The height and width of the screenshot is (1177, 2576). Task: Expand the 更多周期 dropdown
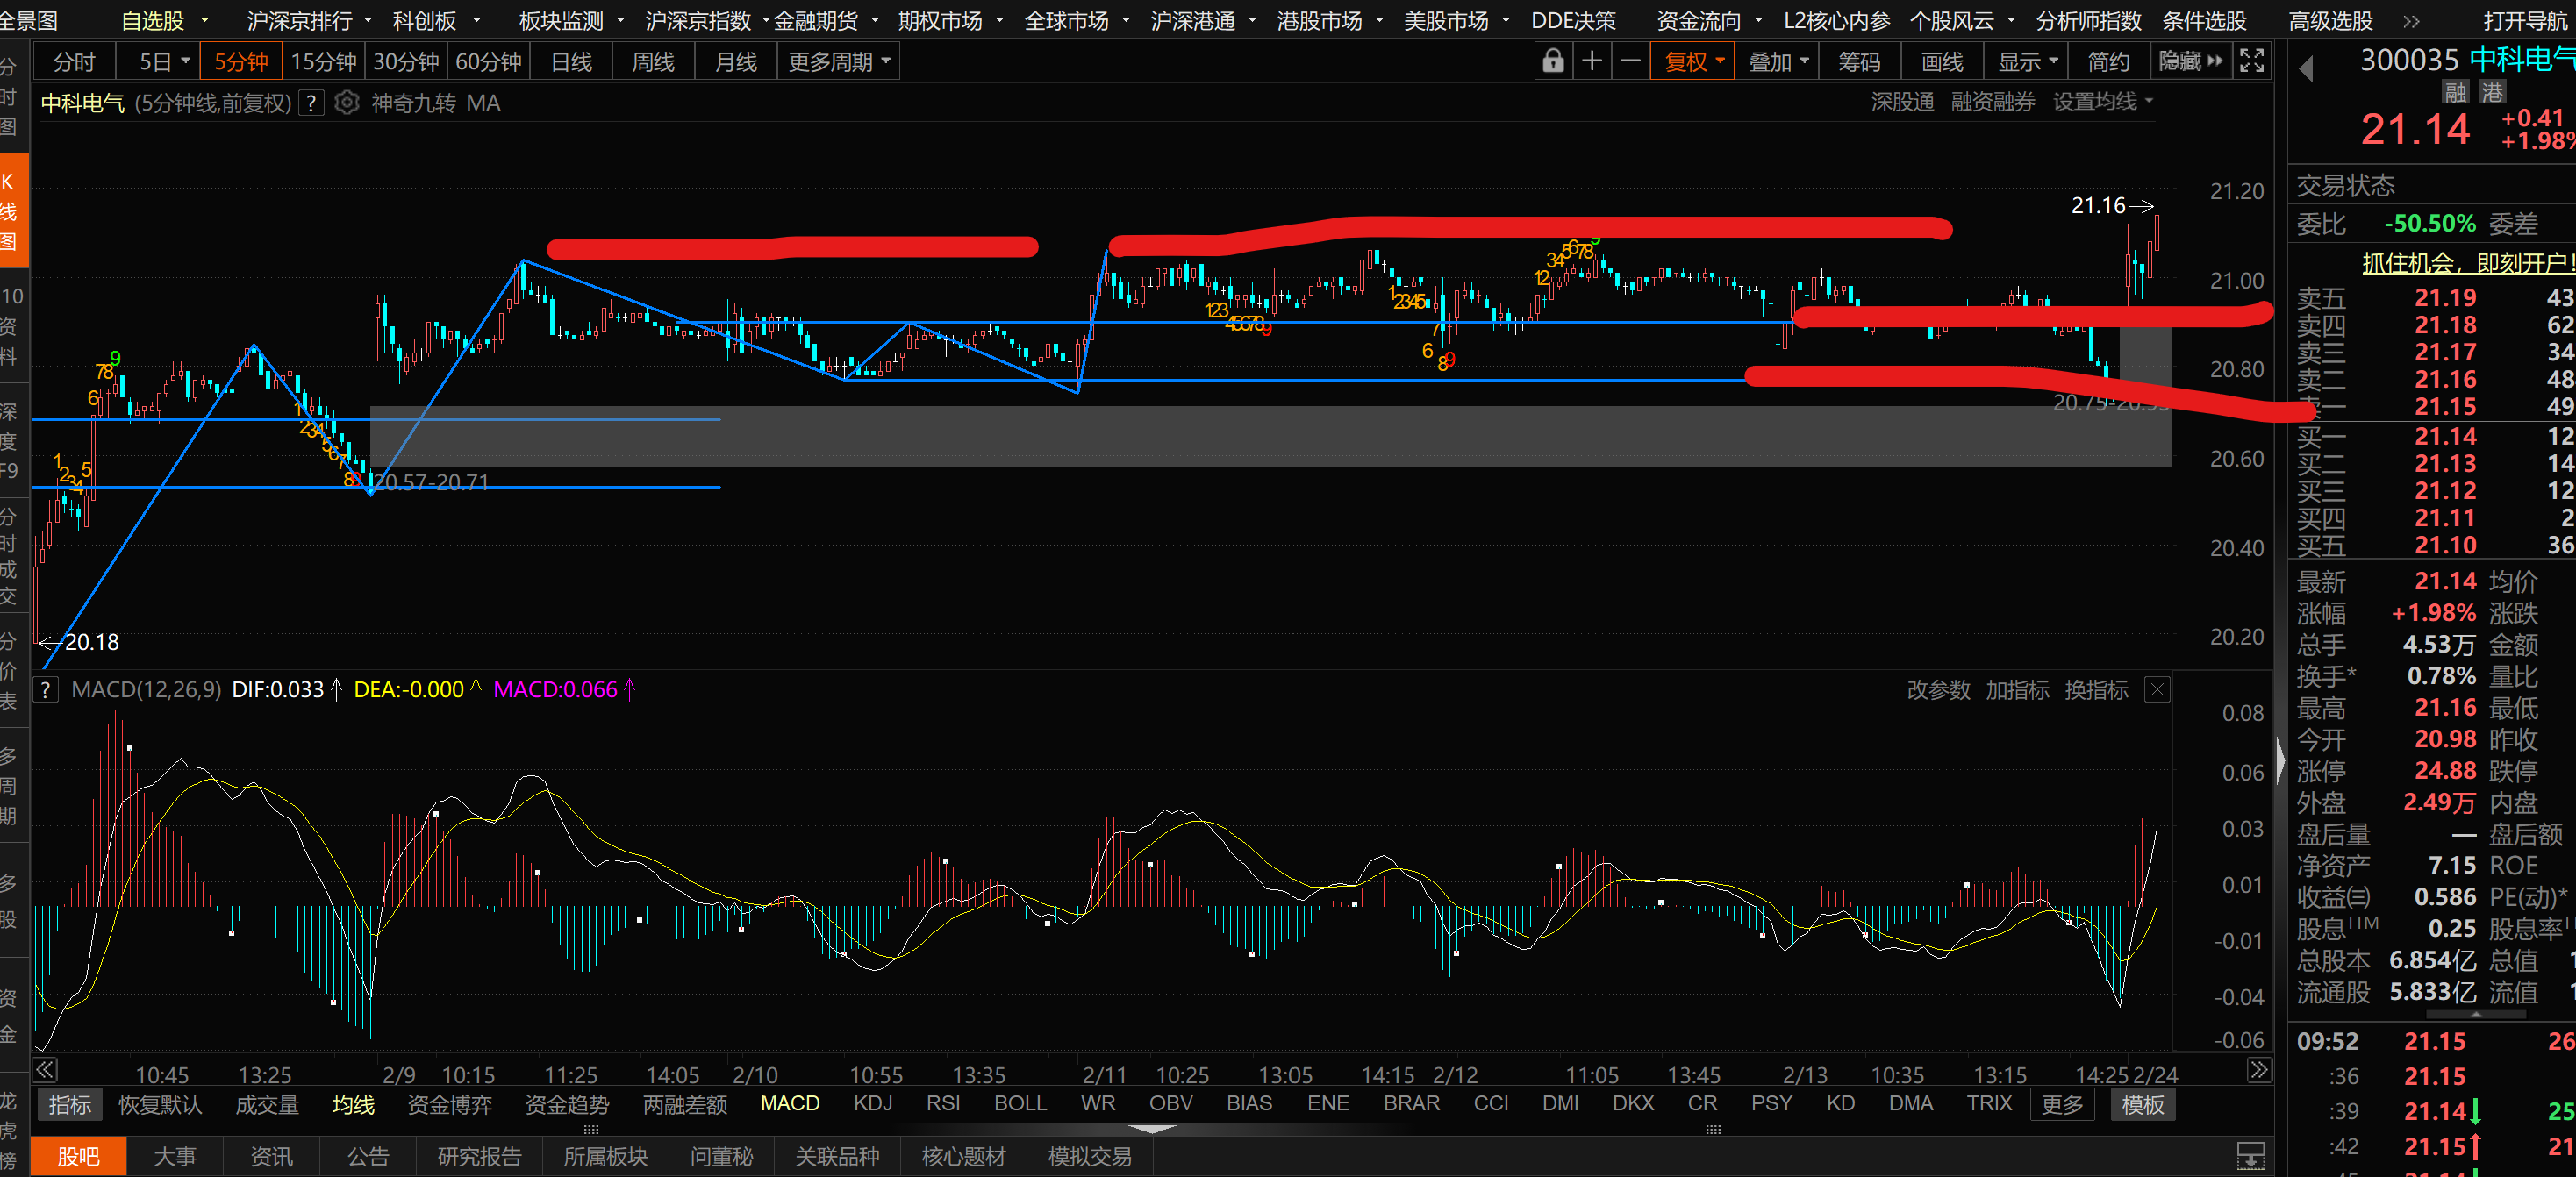[839, 62]
